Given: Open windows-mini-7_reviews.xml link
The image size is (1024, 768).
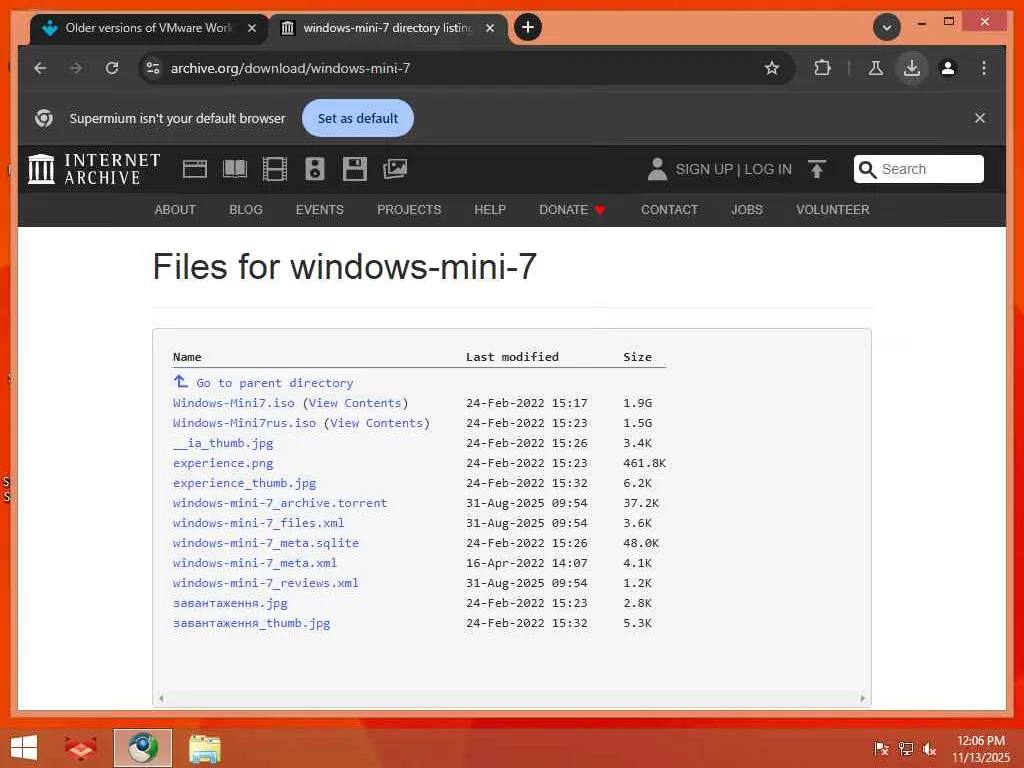Looking at the screenshot, I should pos(266,583).
